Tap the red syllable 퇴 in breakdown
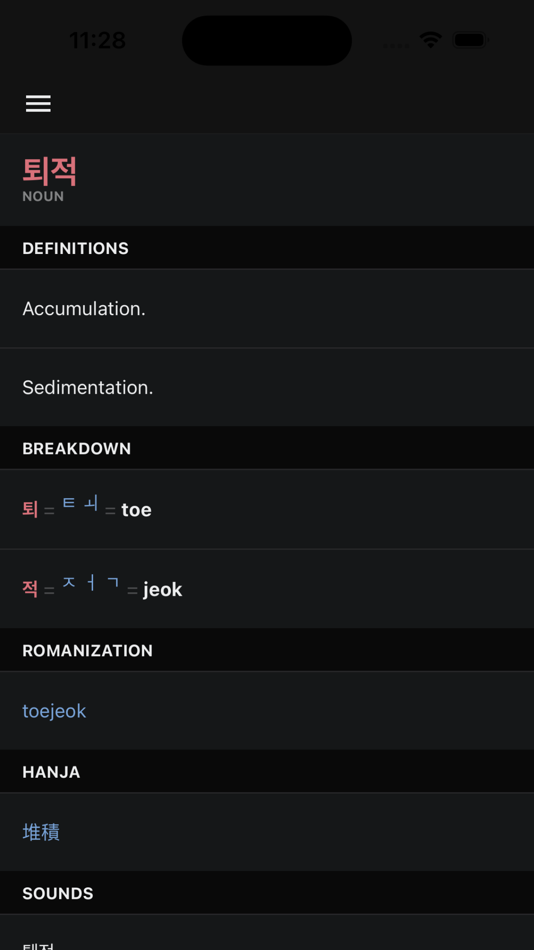 (x=30, y=510)
